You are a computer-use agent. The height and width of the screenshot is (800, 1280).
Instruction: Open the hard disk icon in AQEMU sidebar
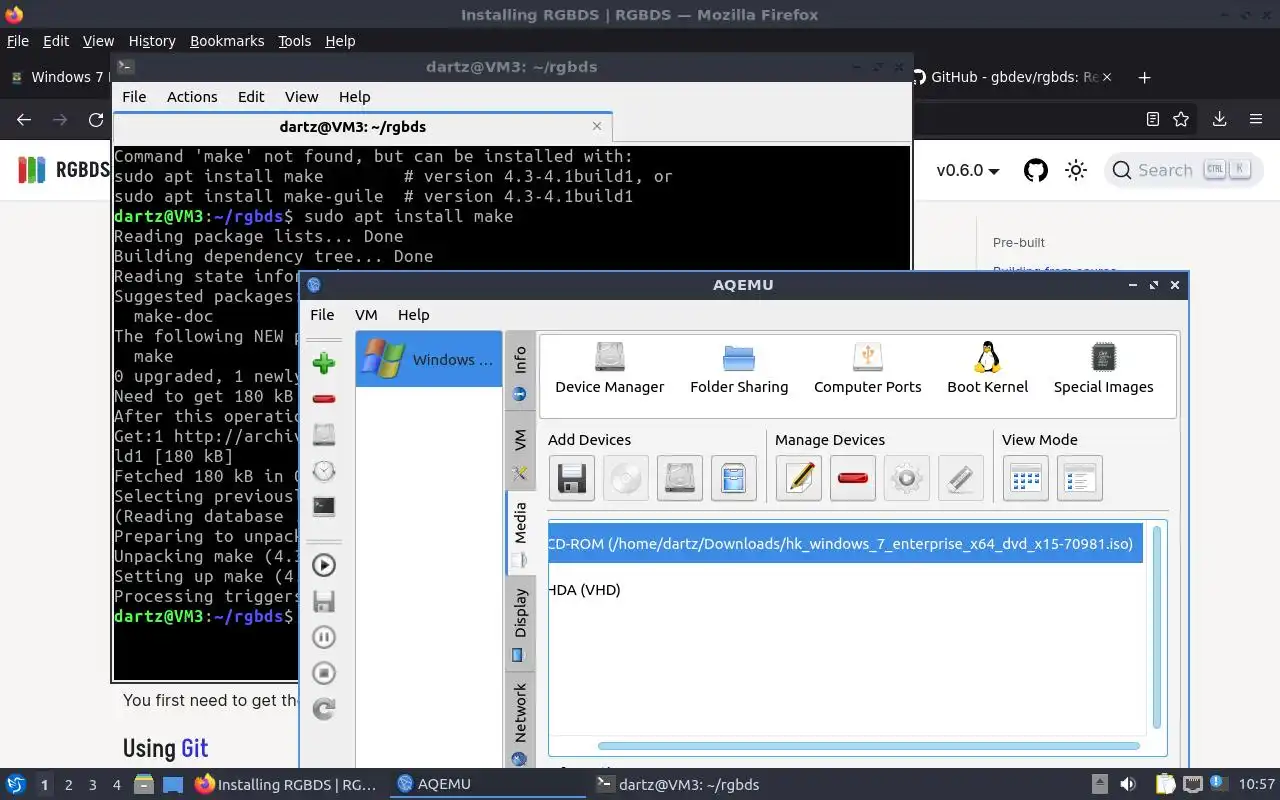pyautogui.click(x=323, y=435)
